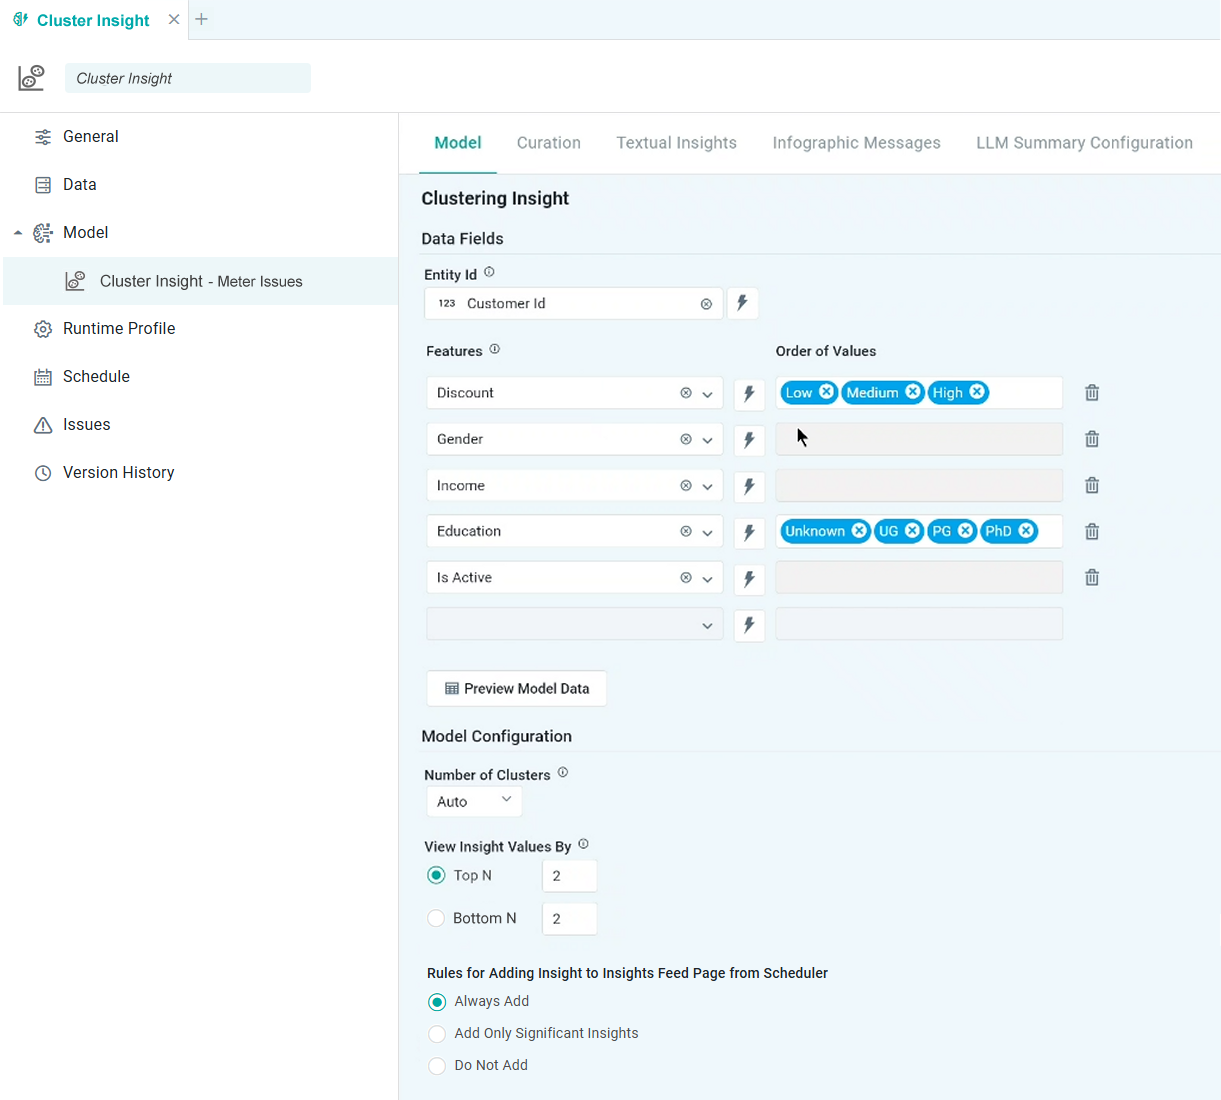This screenshot has height=1100, width=1221.
Task: Expand the Education feature dropdown
Action: pos(707,533)
